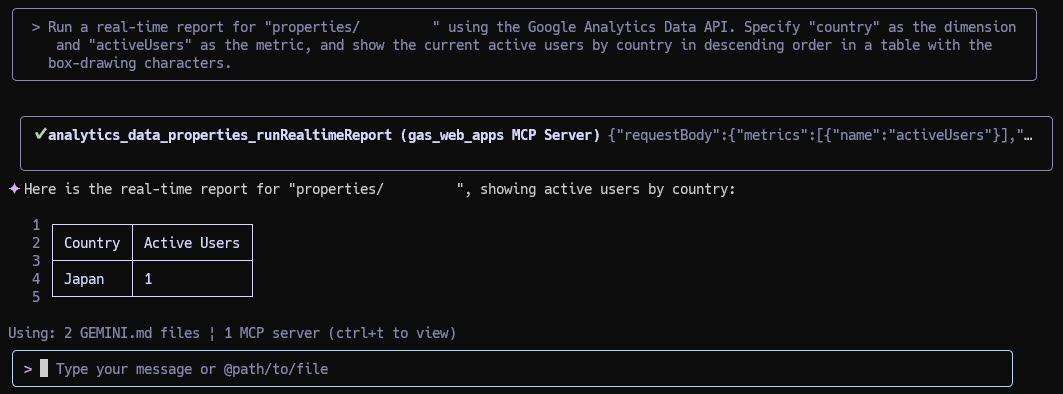
Task: Click the active users value "1" cell
Action: 192,279
